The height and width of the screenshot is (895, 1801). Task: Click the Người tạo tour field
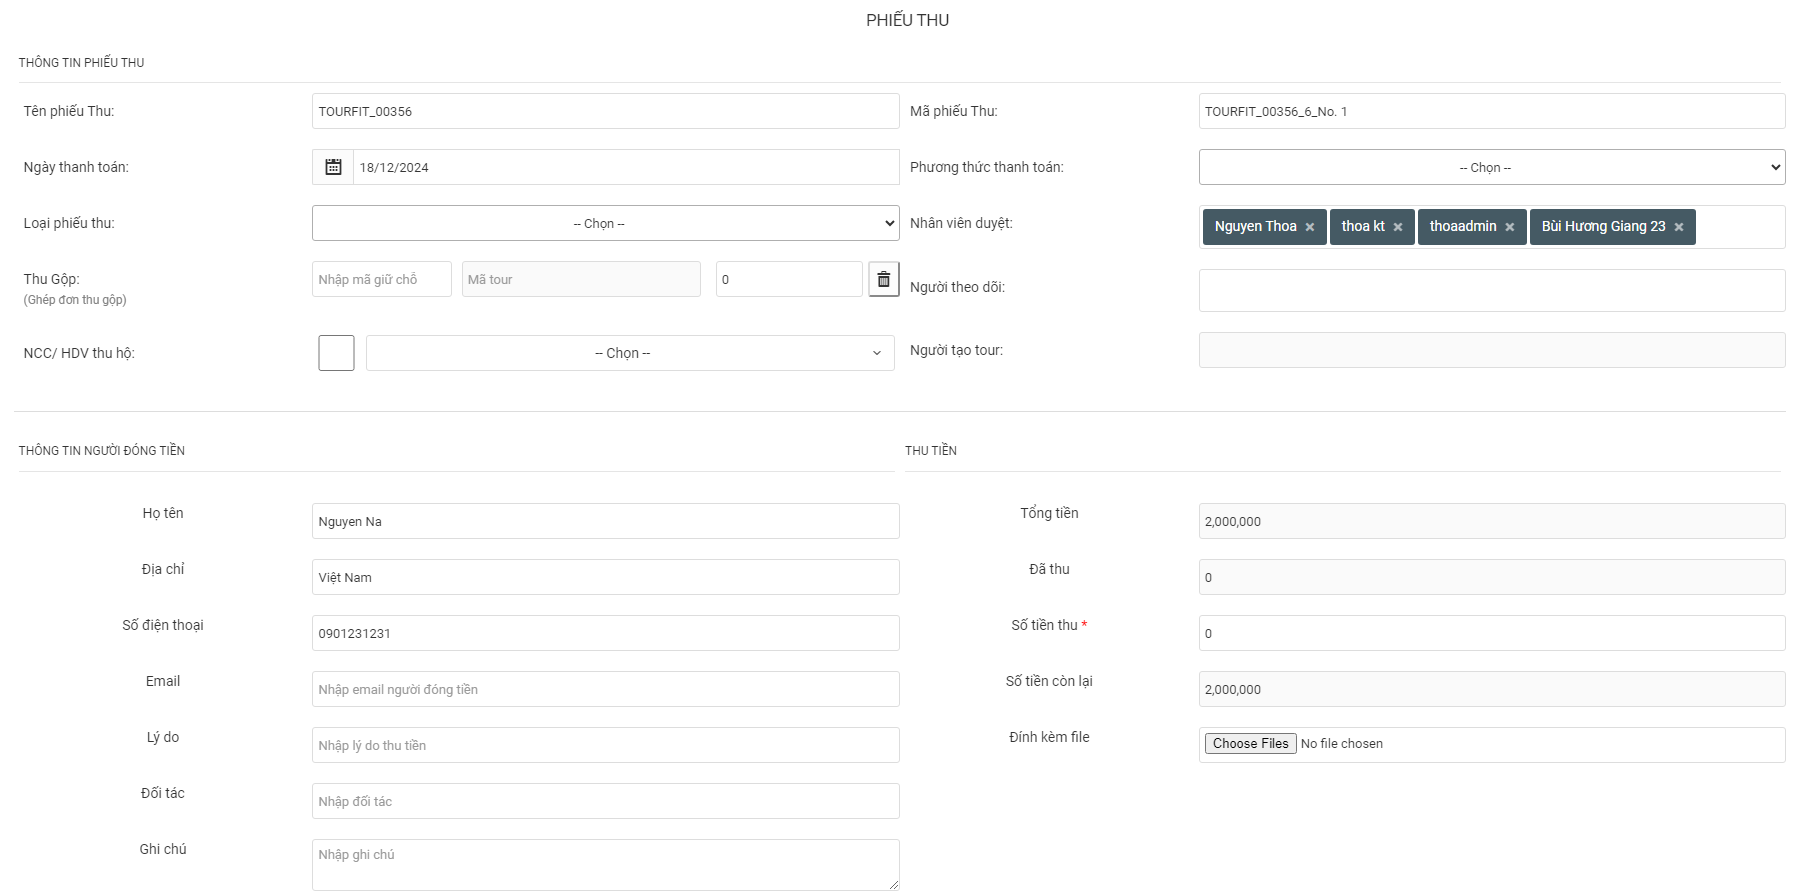(x=1491, y=350)
